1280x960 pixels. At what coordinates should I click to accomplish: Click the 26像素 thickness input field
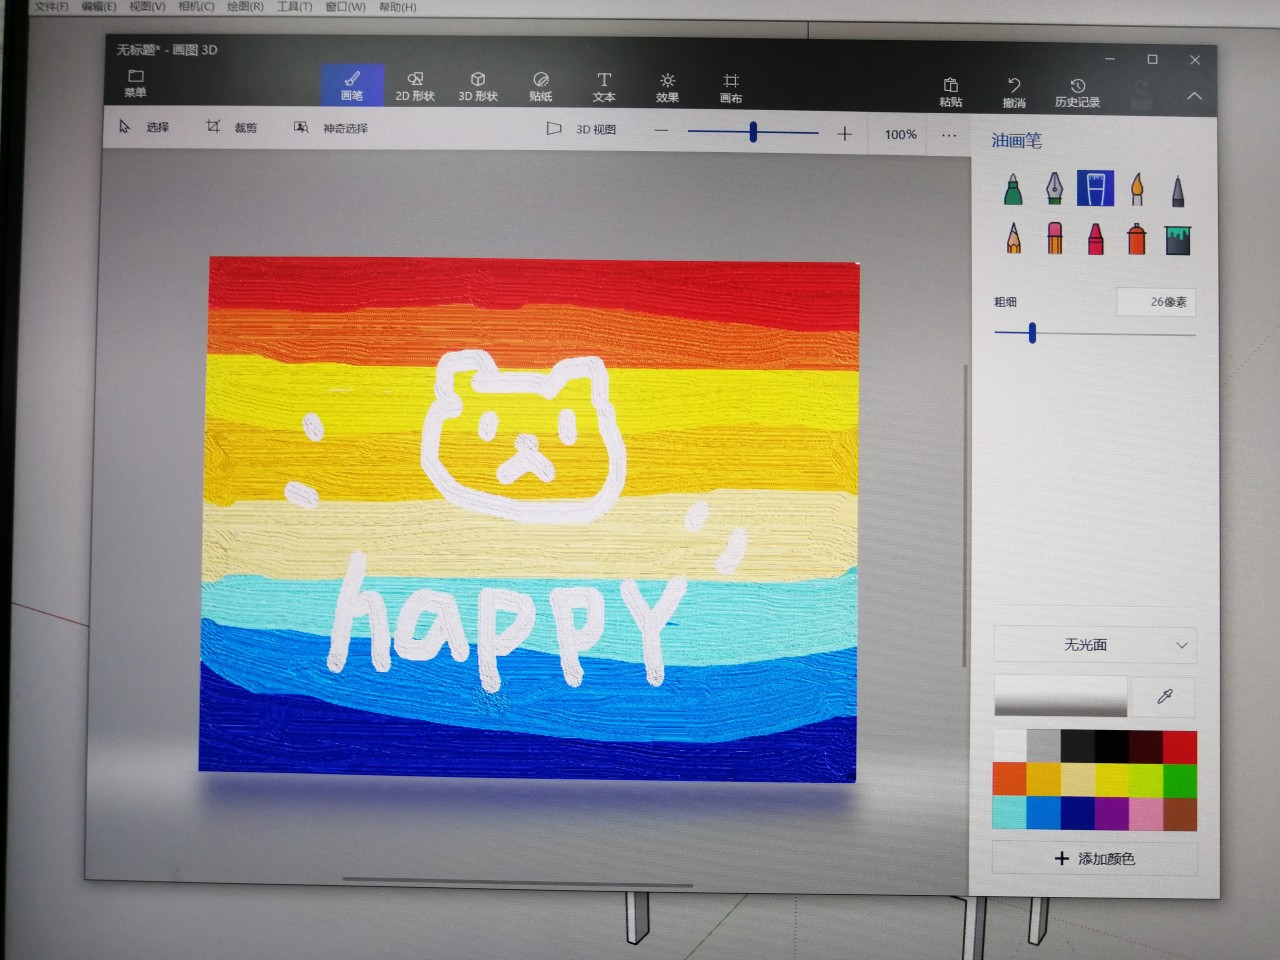coord(1156,302)
